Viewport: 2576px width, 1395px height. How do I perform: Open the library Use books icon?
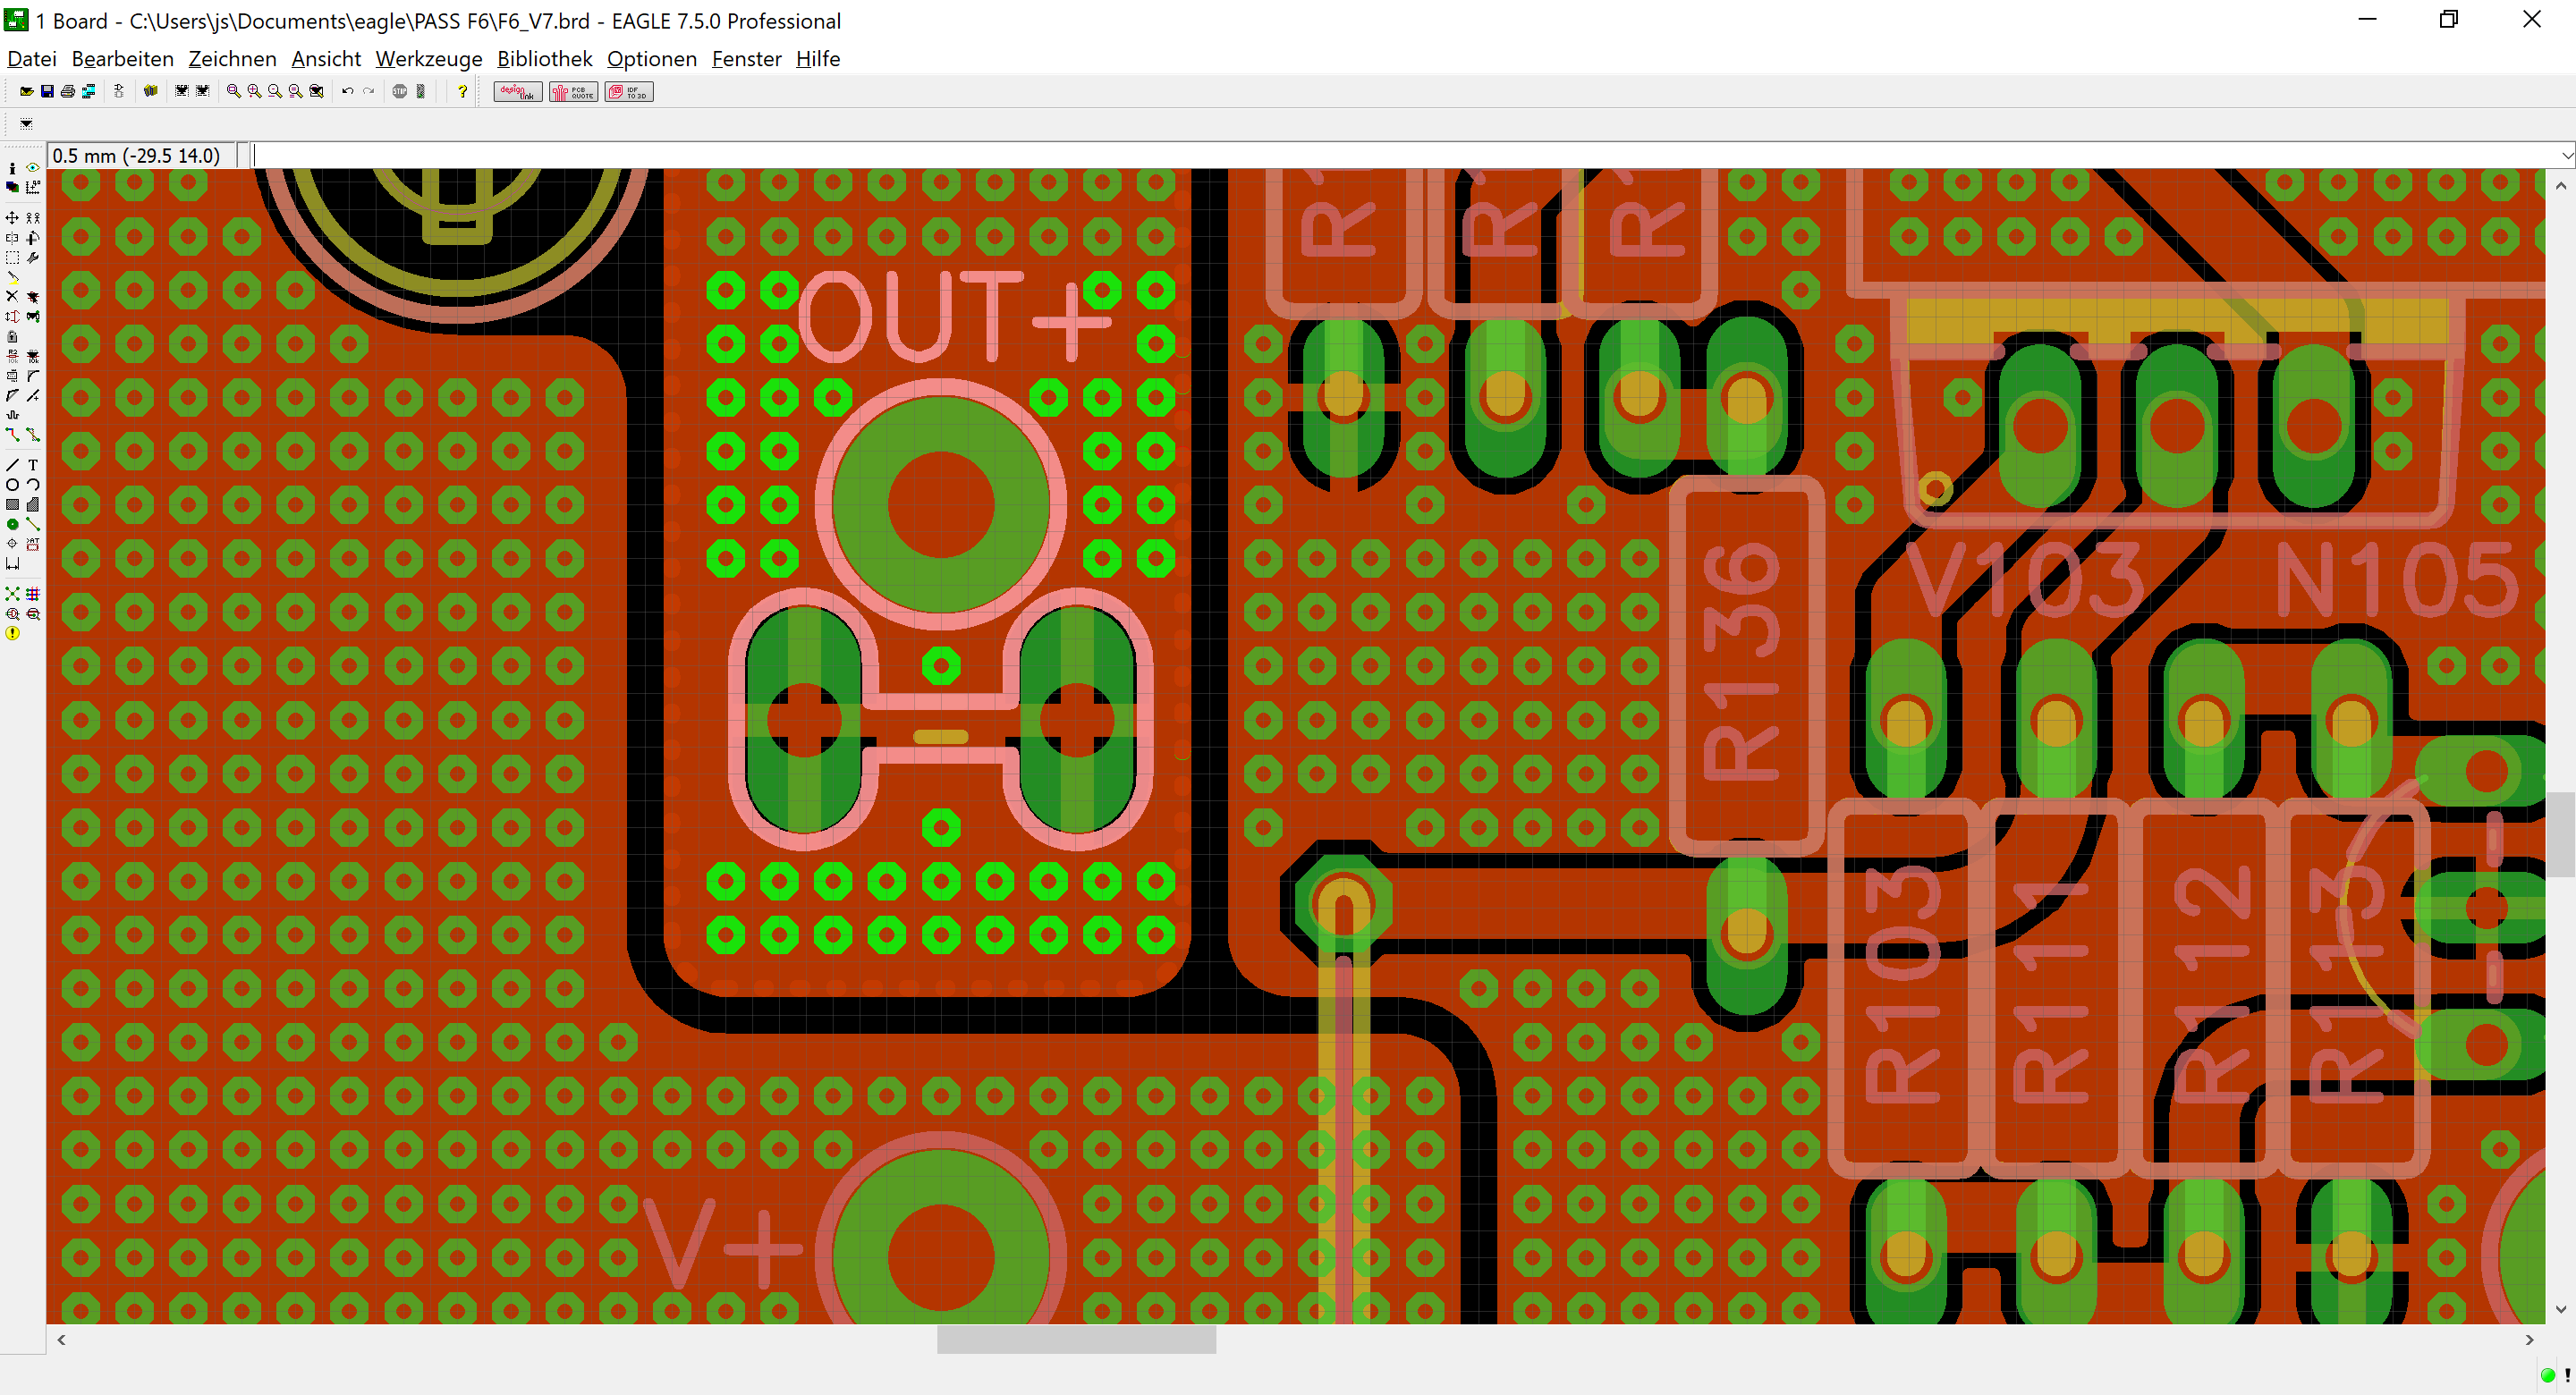(151, 92)
